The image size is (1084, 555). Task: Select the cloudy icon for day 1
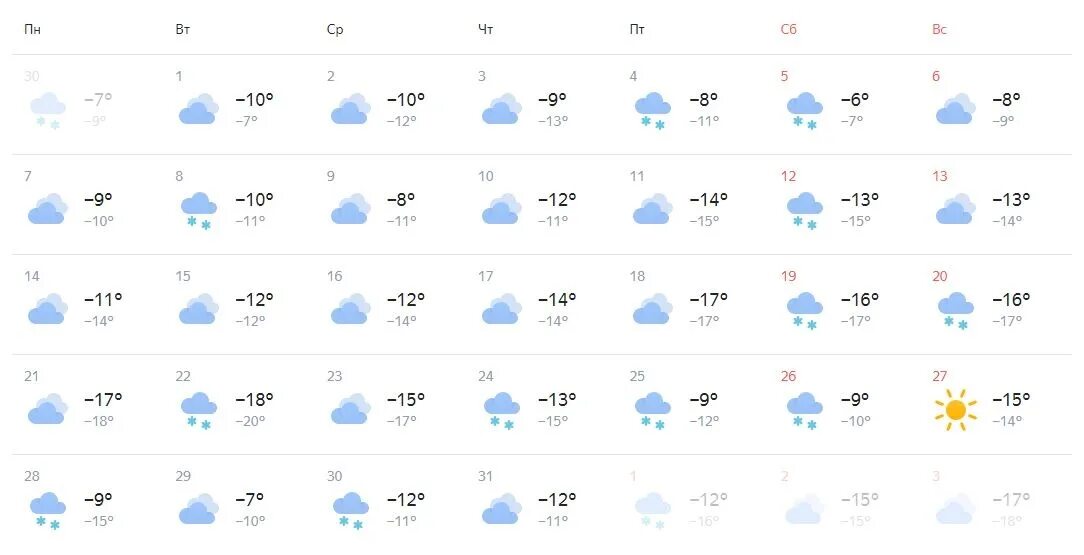[198, 109]
